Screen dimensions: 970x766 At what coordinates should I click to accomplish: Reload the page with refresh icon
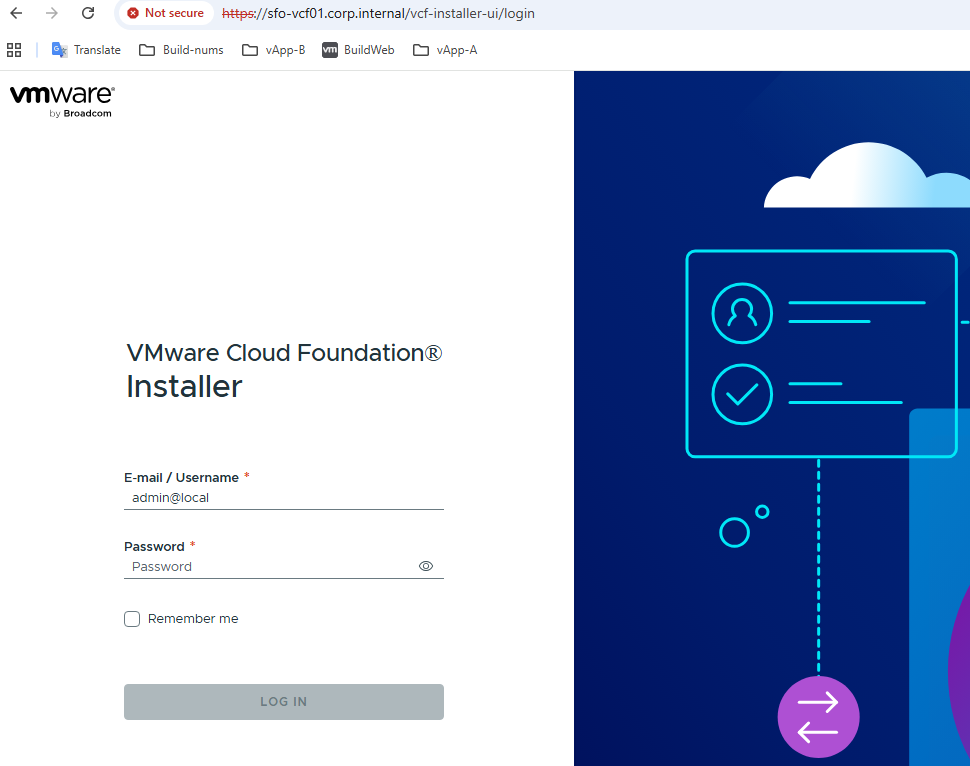[88, 13]
